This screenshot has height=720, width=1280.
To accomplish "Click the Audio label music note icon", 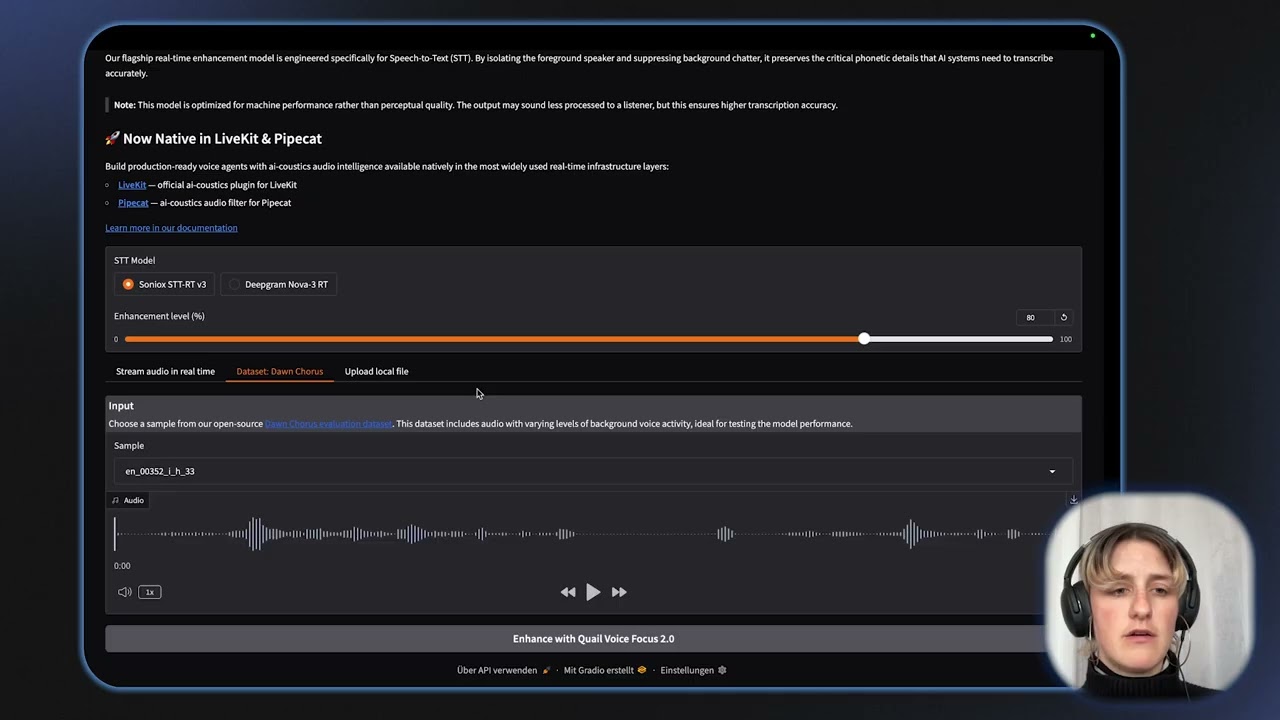I will [116, 500].
